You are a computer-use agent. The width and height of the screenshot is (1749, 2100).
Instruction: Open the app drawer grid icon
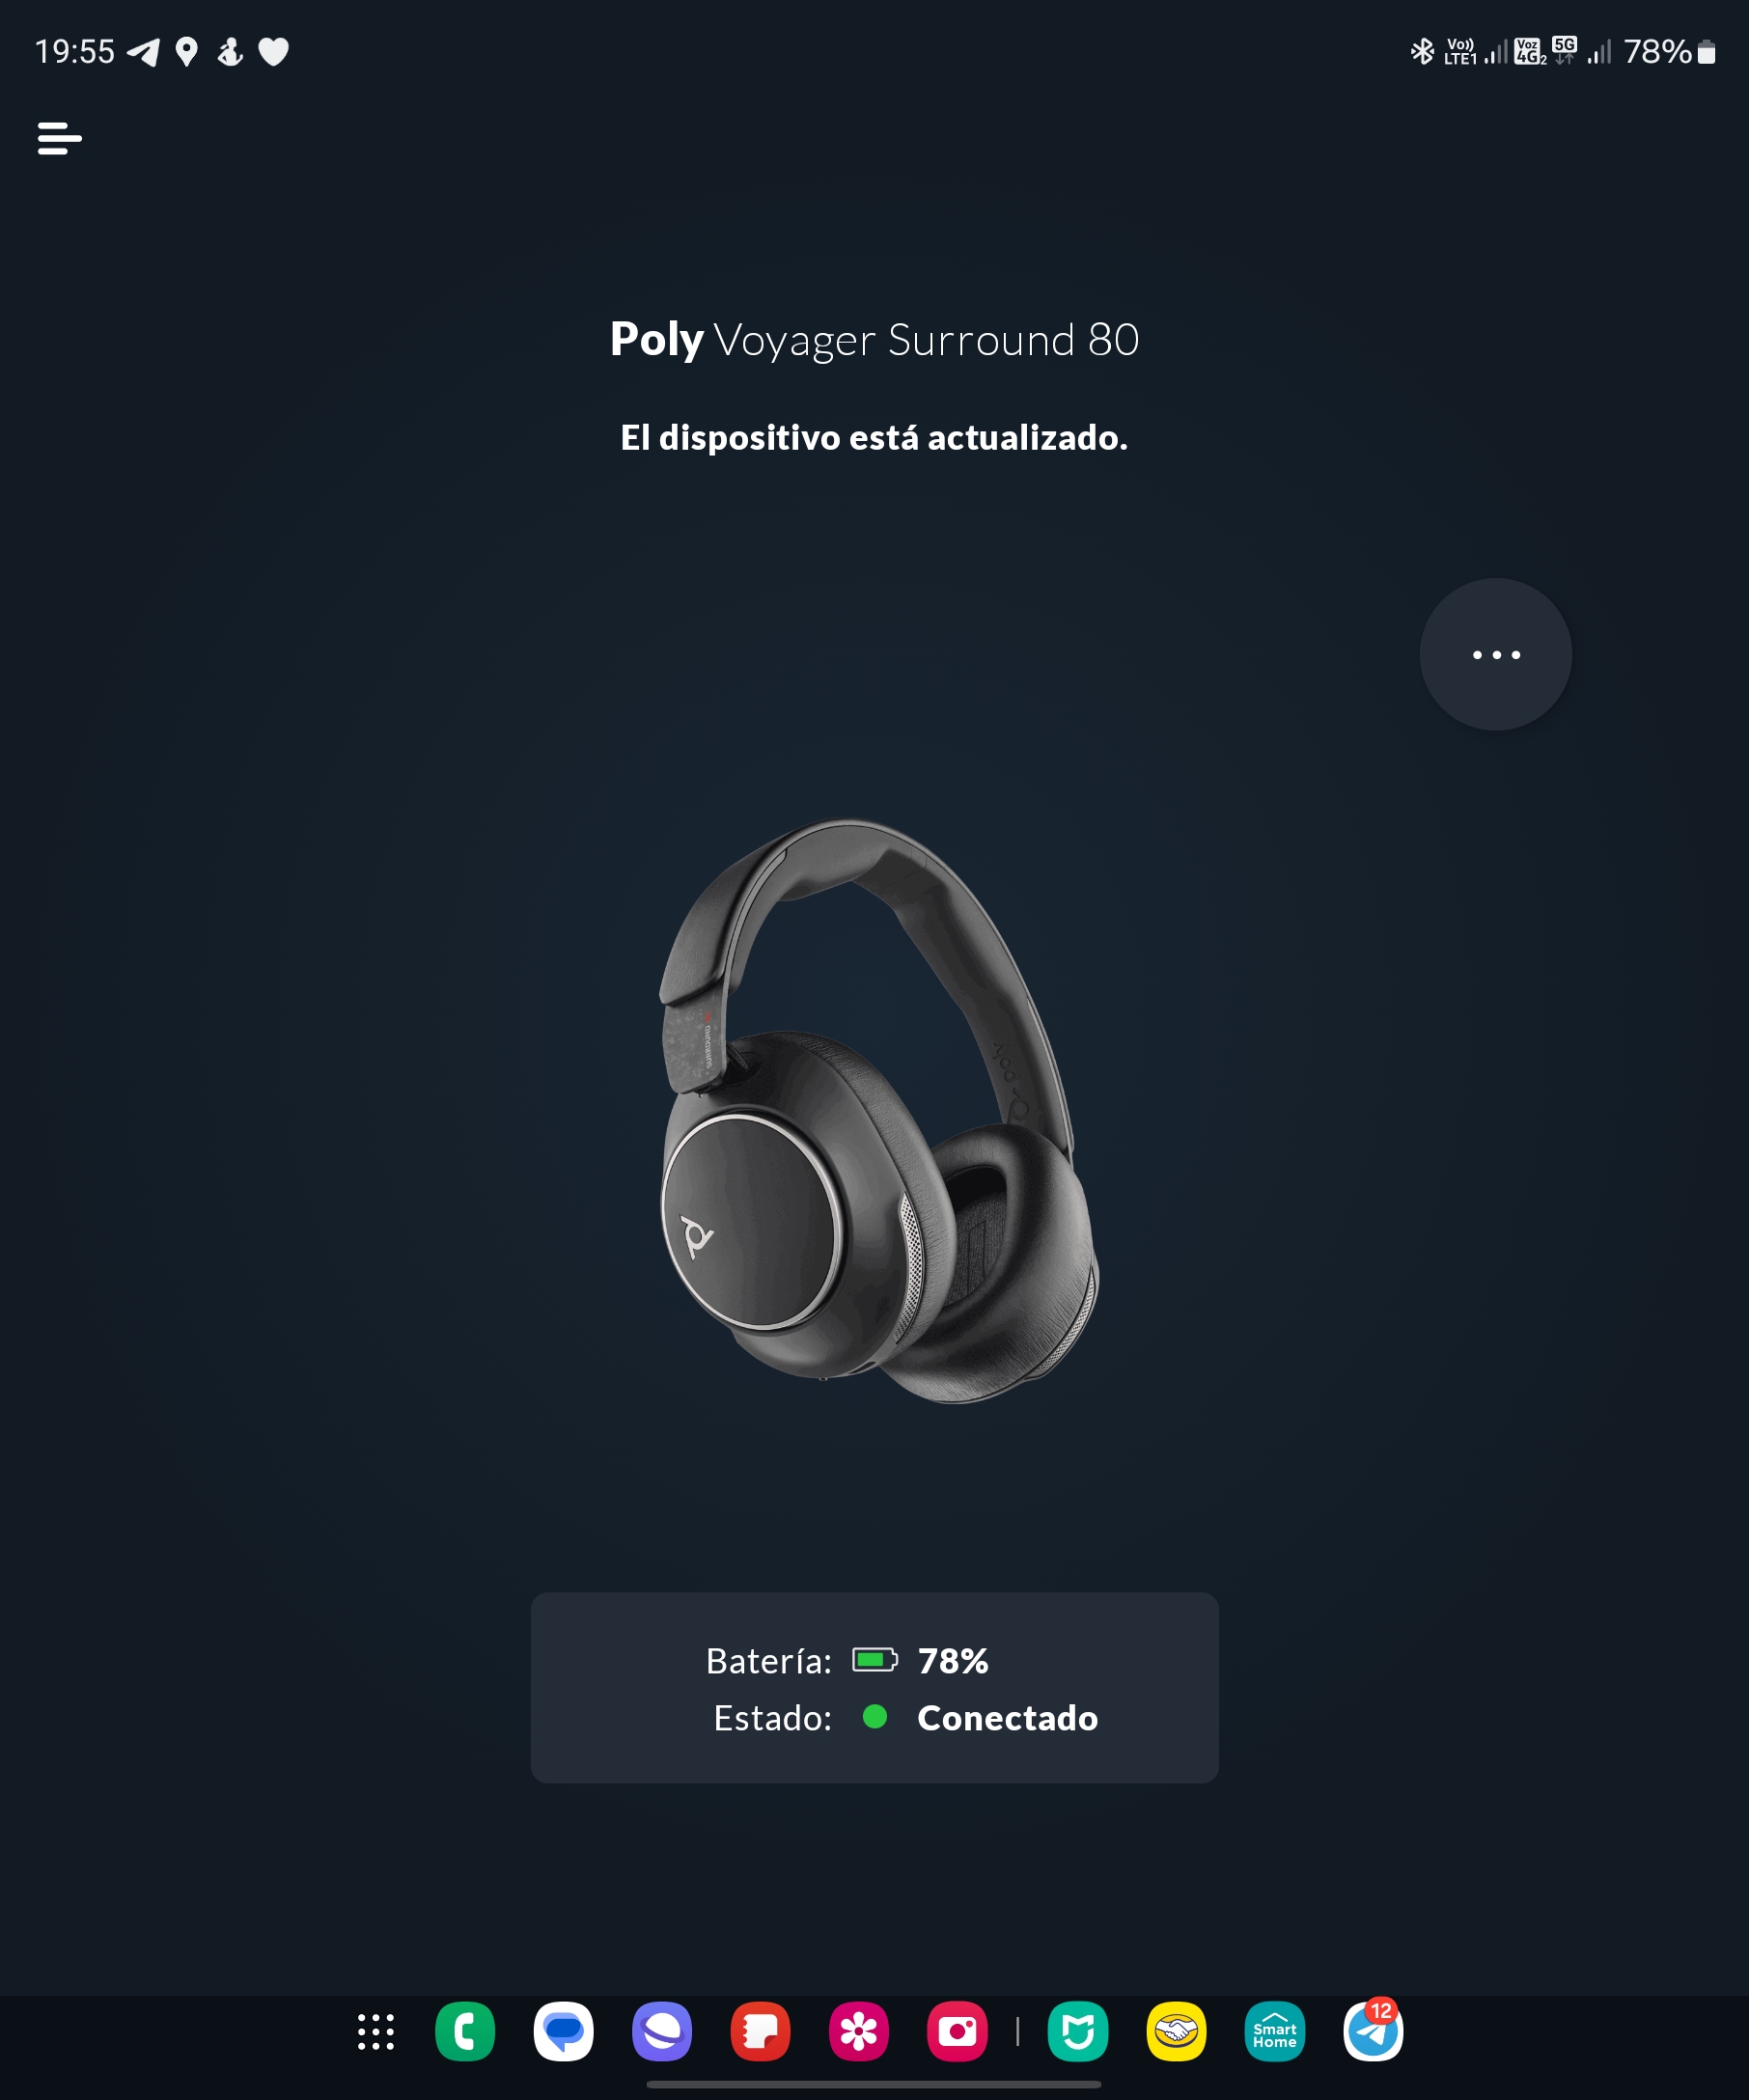click(376, 2031)
